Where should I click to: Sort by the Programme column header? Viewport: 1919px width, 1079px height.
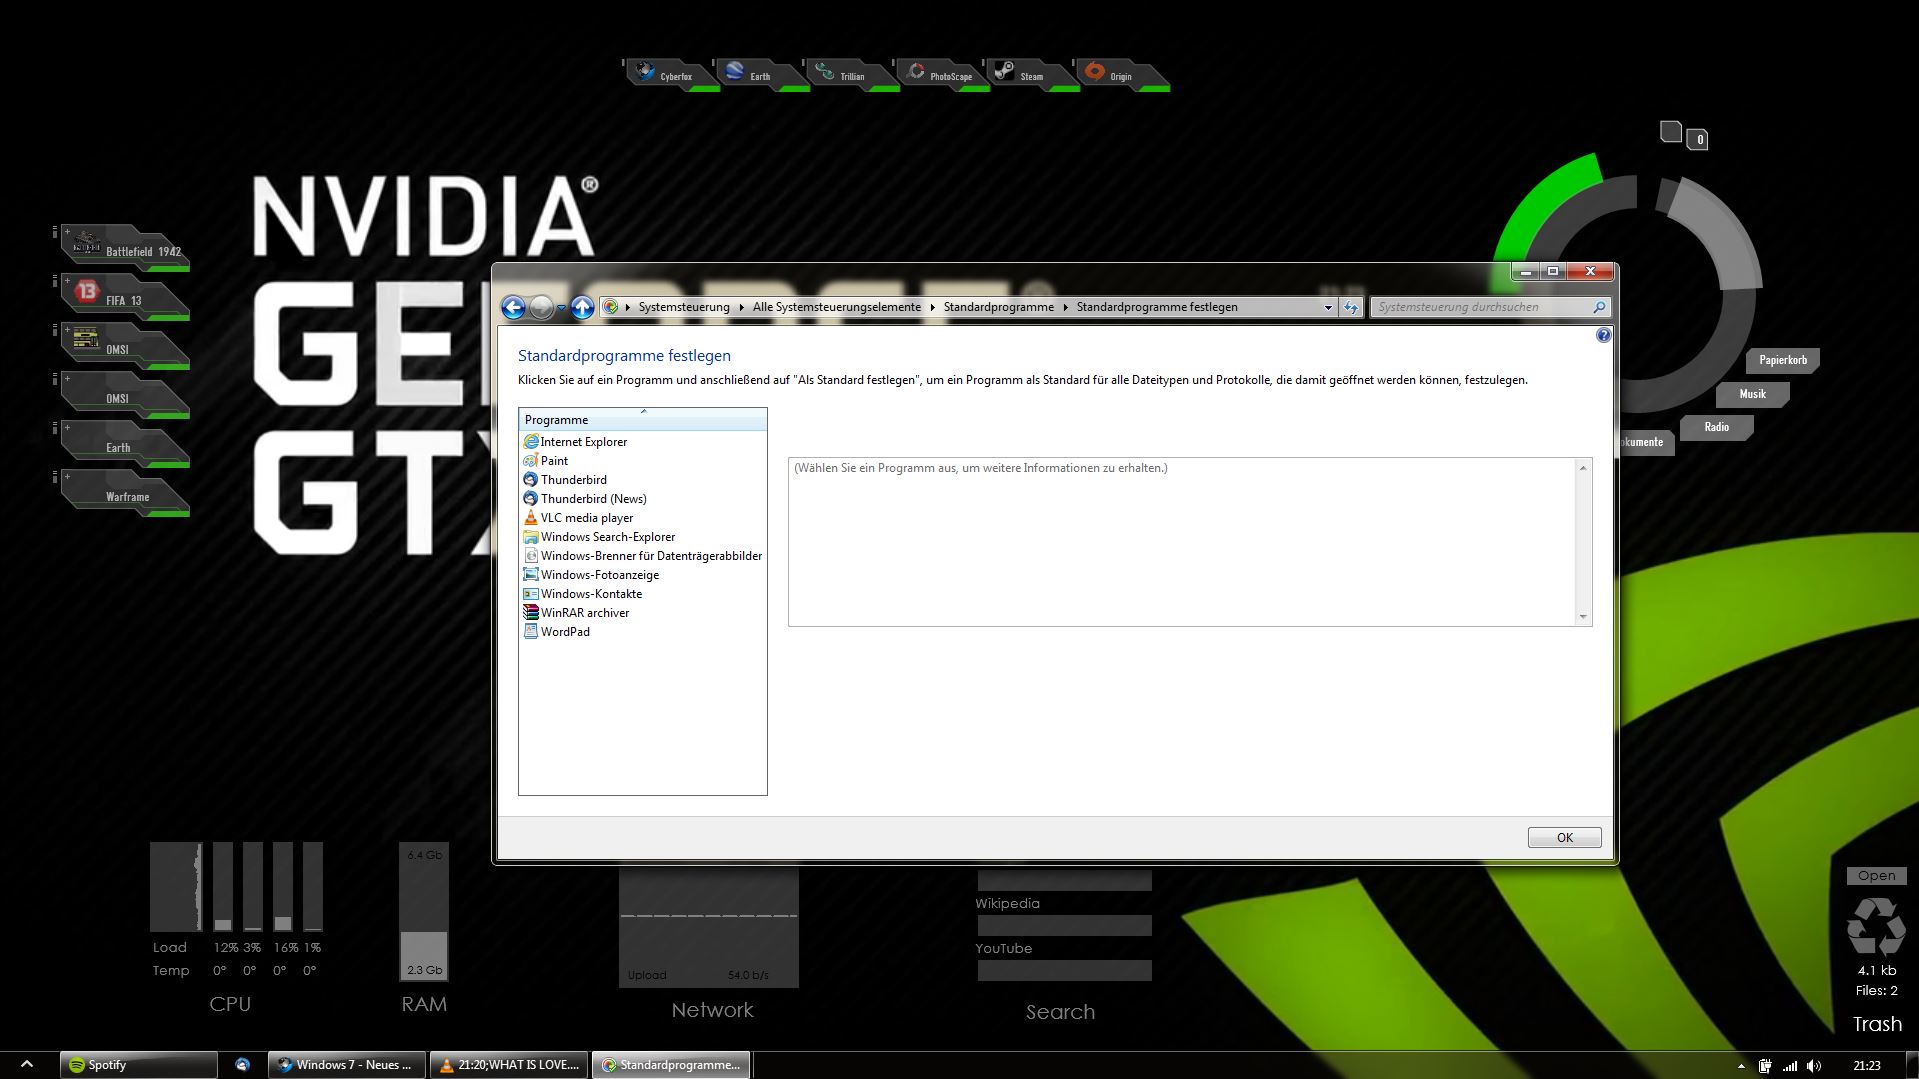click(x=643, y=420)
